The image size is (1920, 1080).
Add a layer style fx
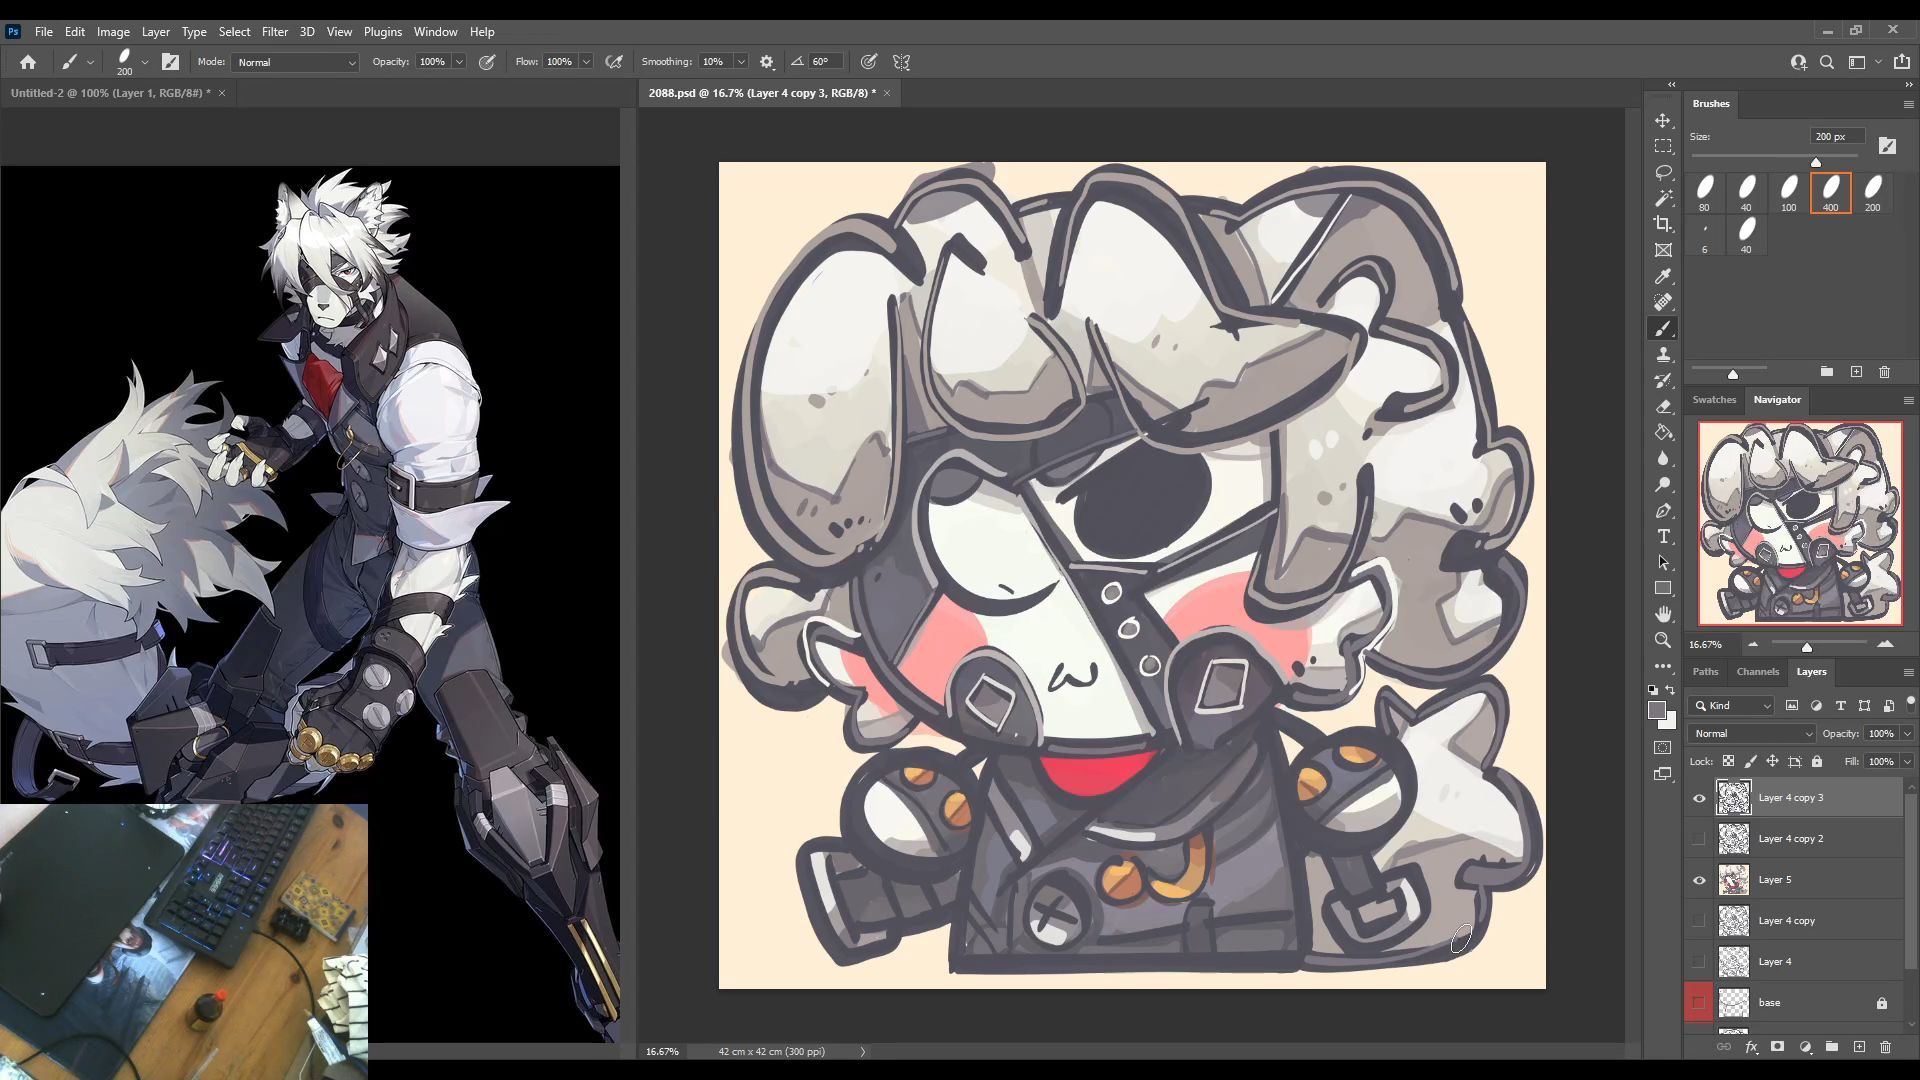pyautogui.click(x=1751, y=1047)
